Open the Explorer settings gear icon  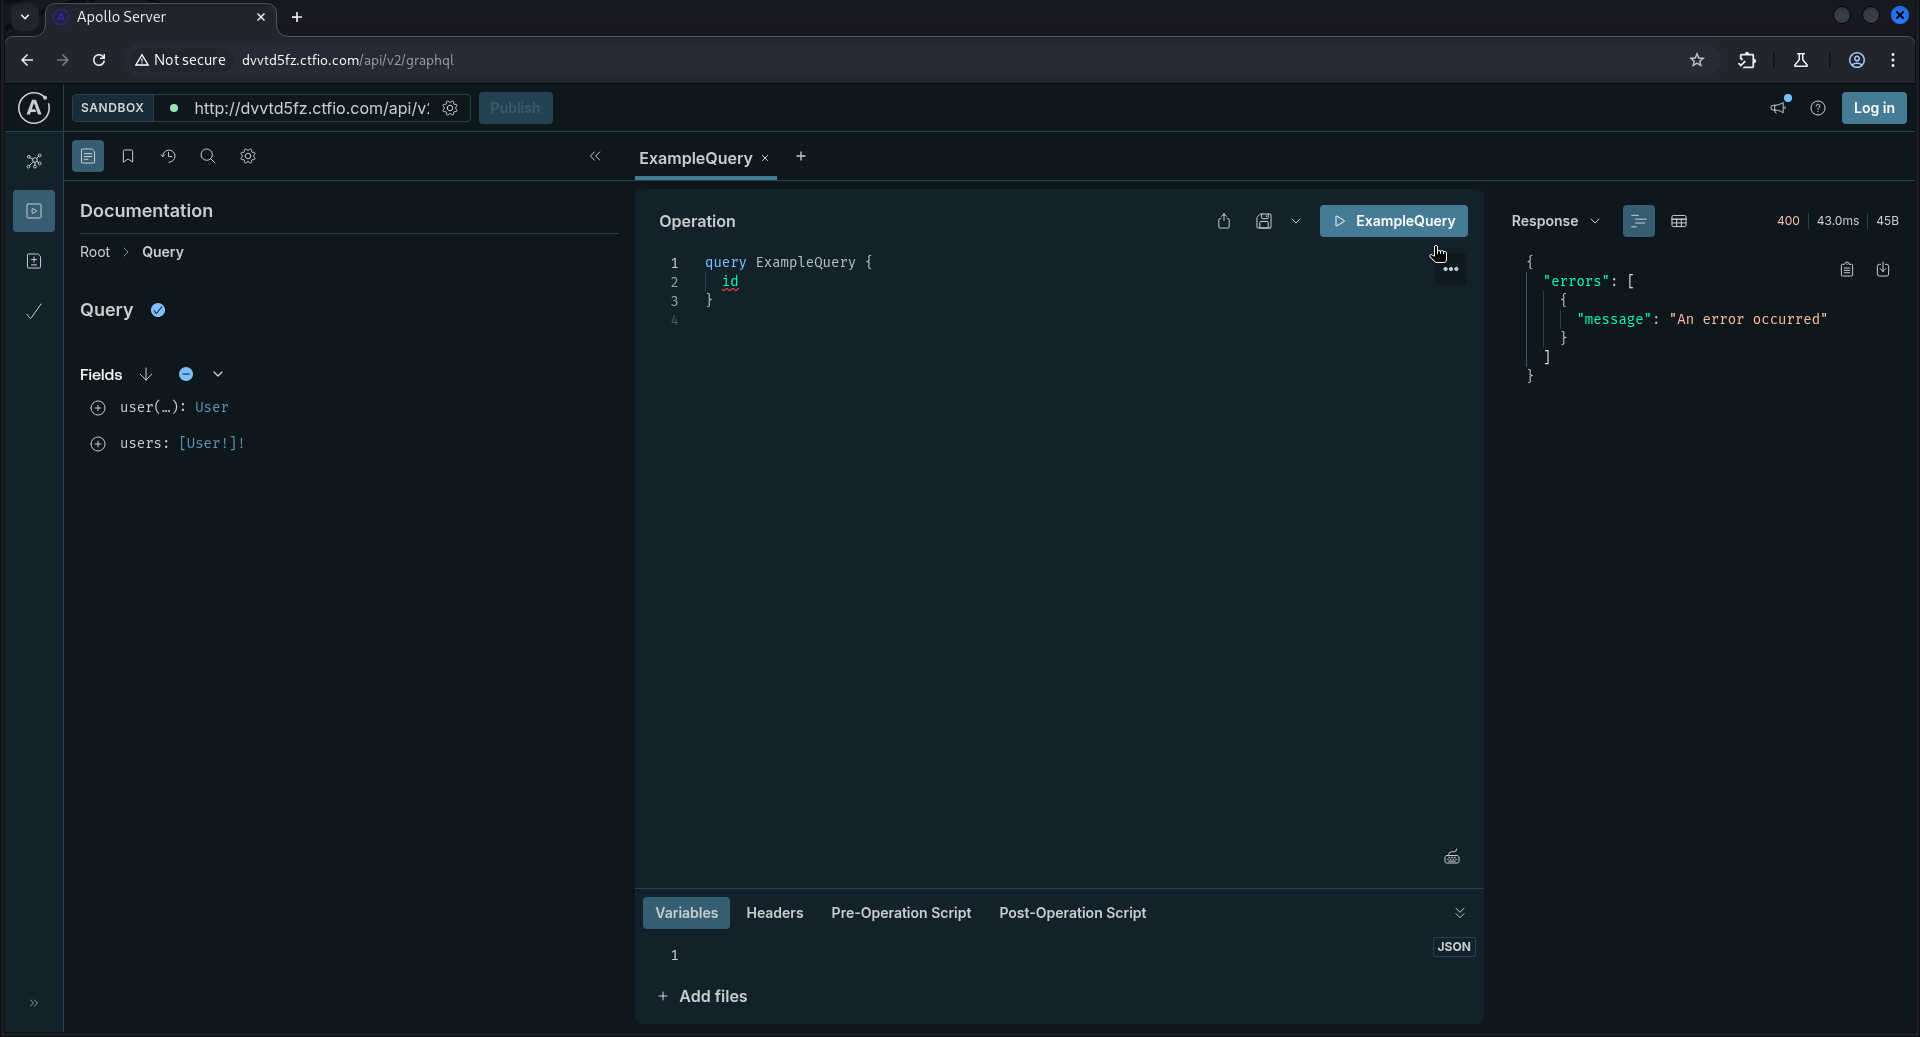[248, 156]
